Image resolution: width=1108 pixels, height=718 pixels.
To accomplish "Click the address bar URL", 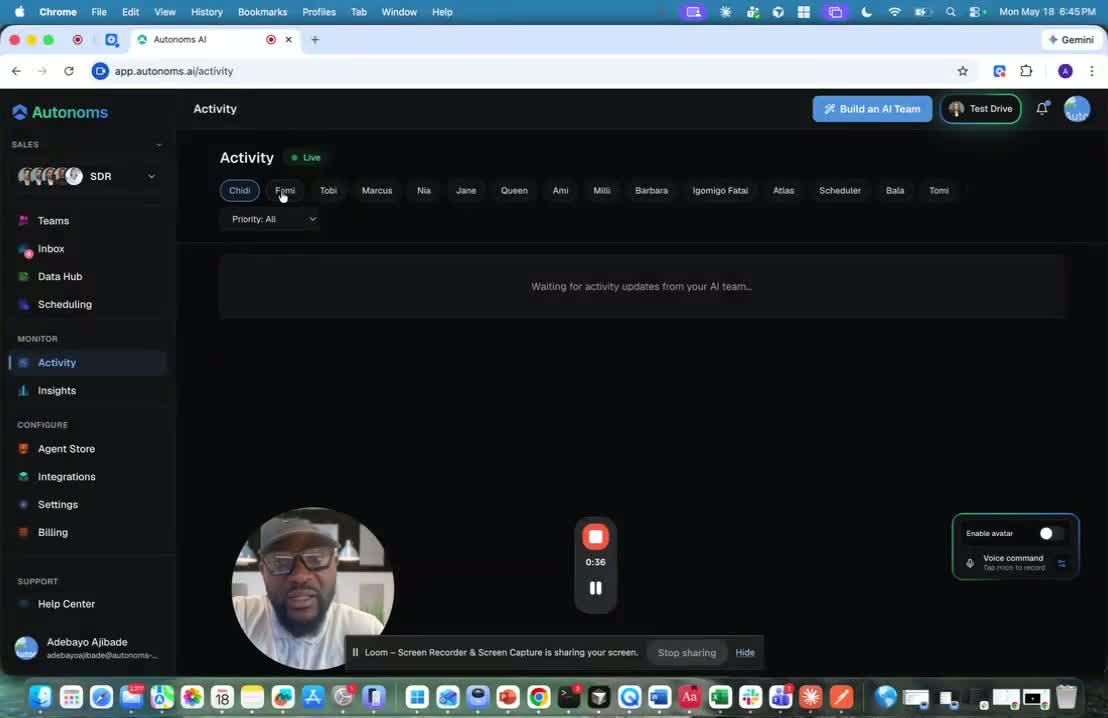I will [x=174, y=71].
